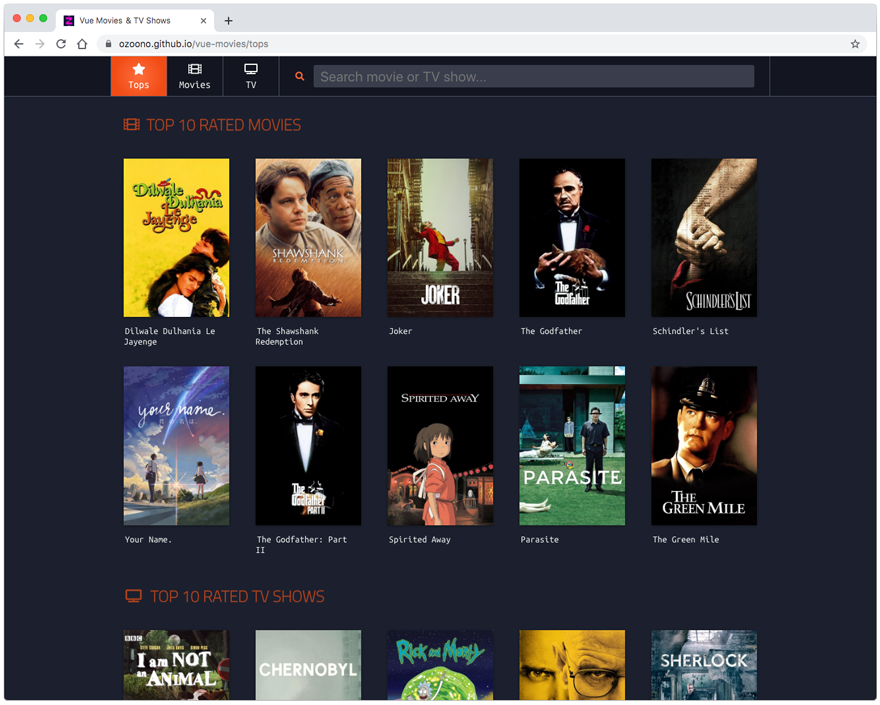Open the Chernobyl TV show poster

pos(308,665)
